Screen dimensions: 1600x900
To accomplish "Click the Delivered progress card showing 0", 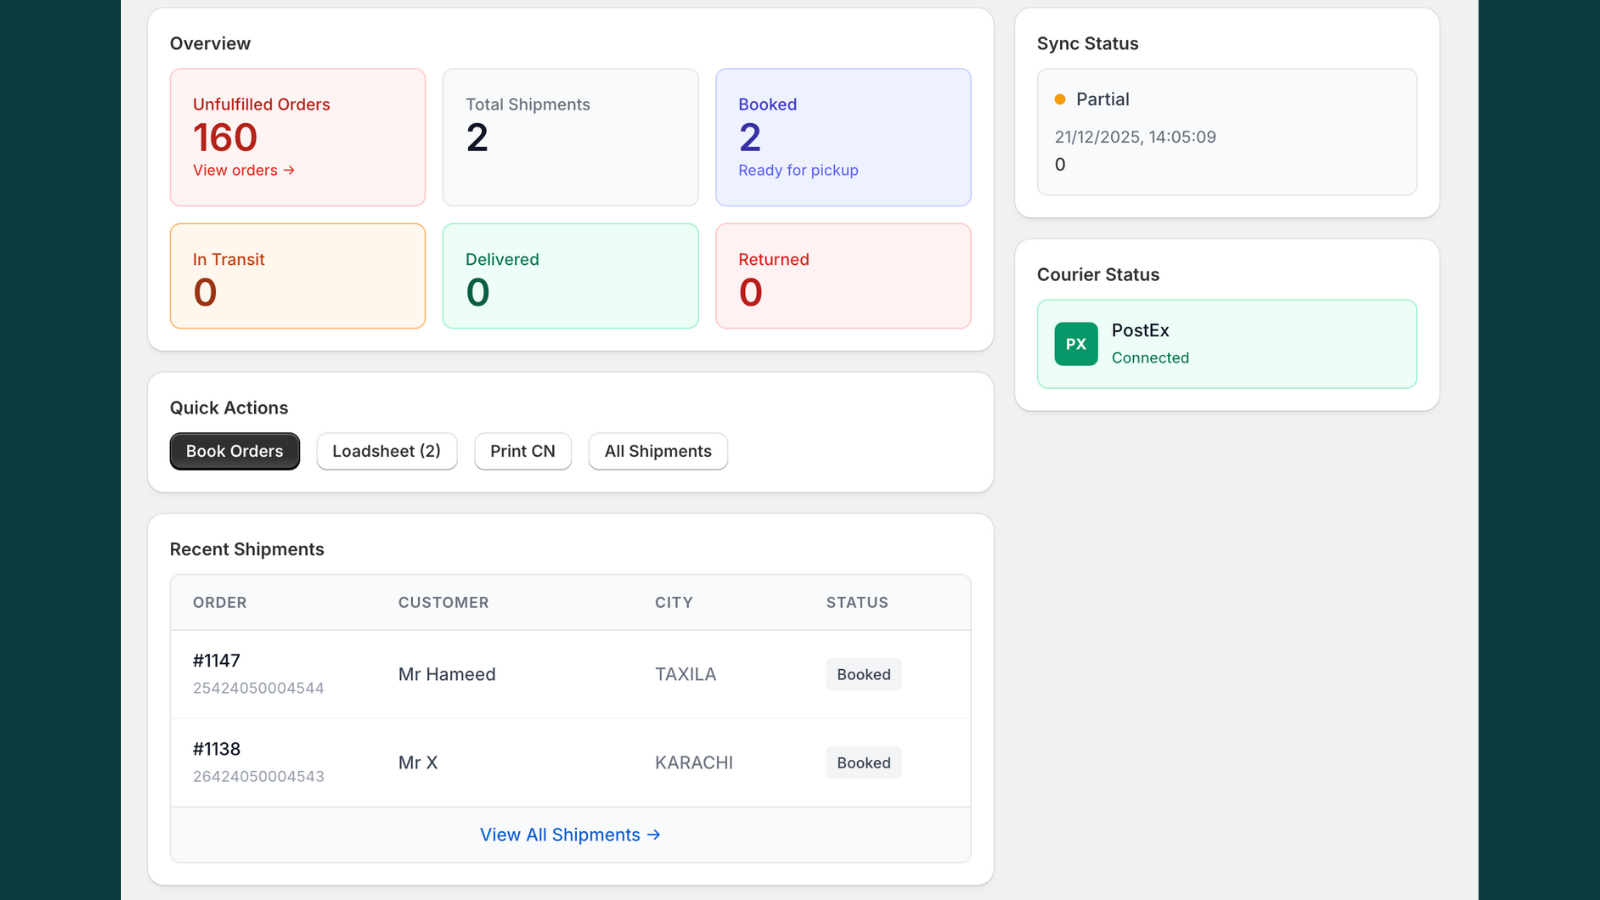I will point(570,276).
